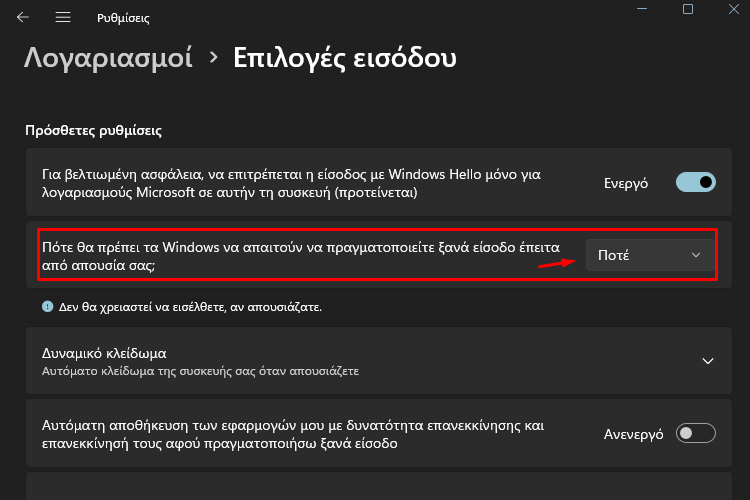Close the Ρυθμίσεις window
The height and width of the screenshot is (500, 750).
pos(734,9)
